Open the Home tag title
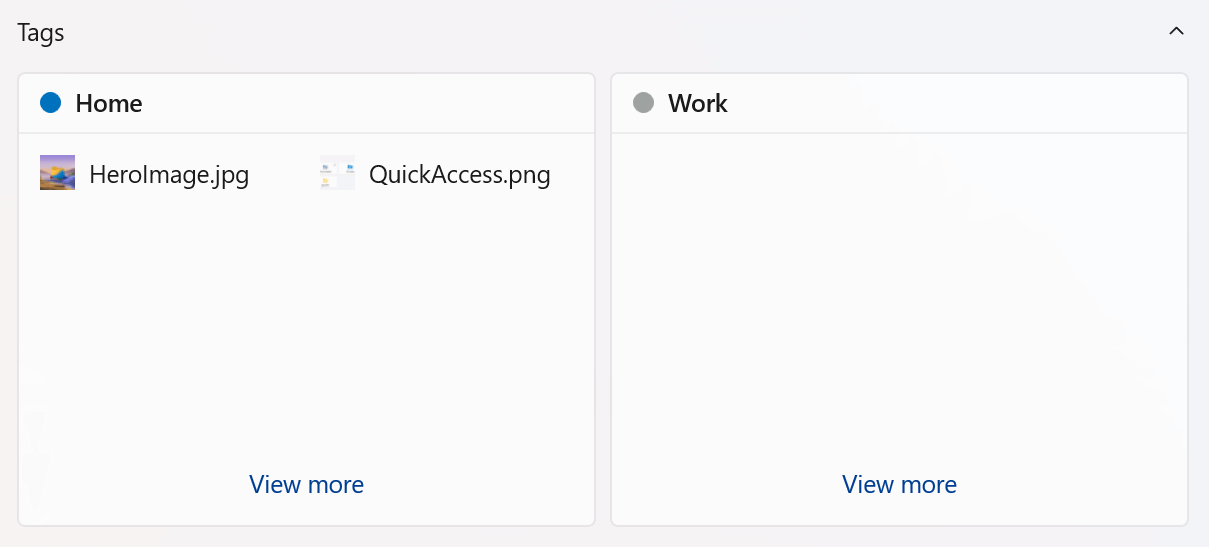 pos(109,103)
